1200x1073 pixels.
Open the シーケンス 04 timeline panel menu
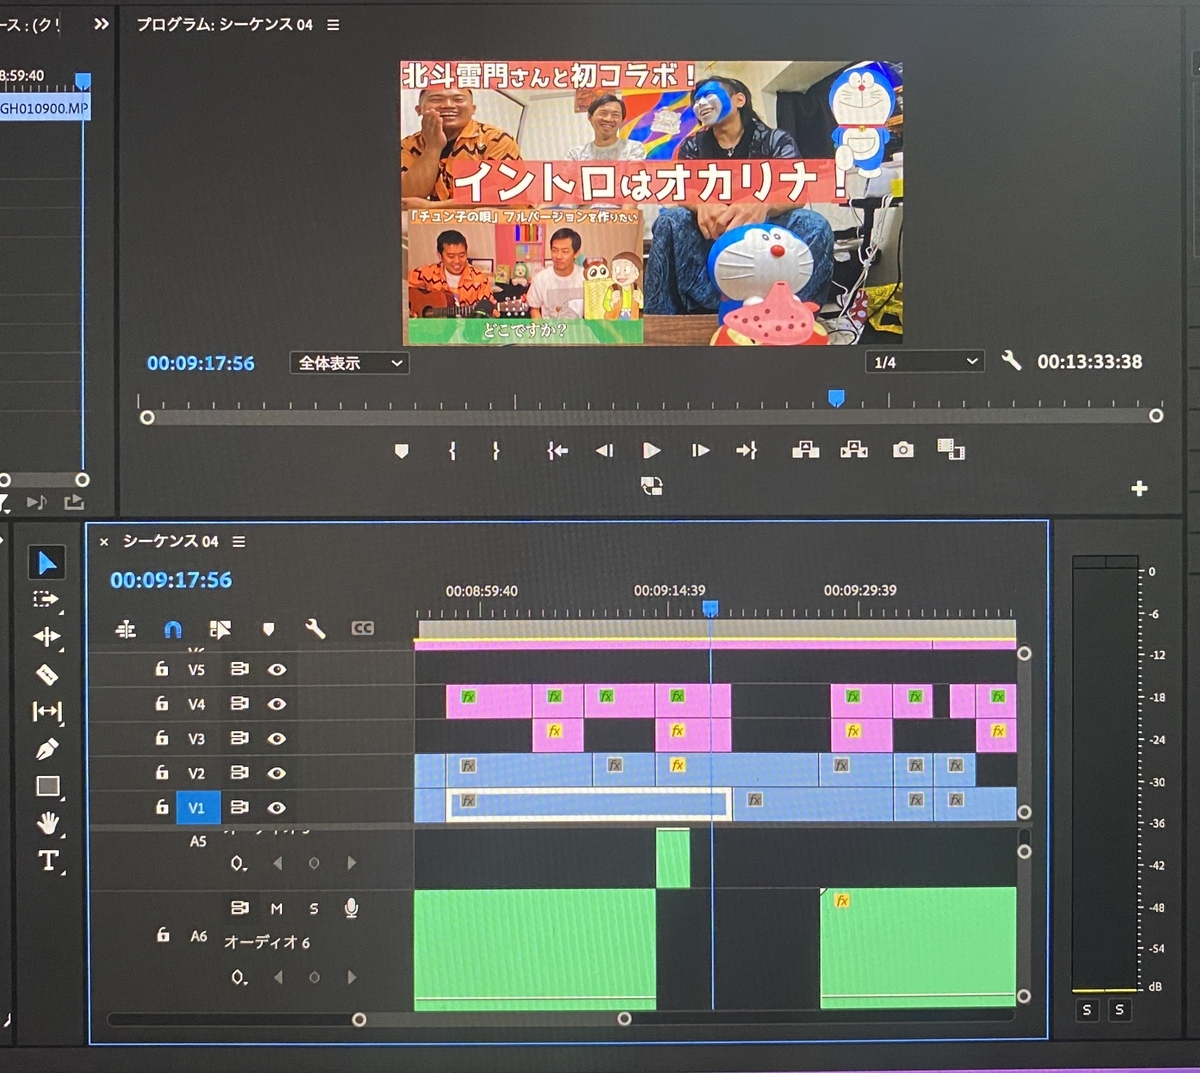click(x=239, y=541)
